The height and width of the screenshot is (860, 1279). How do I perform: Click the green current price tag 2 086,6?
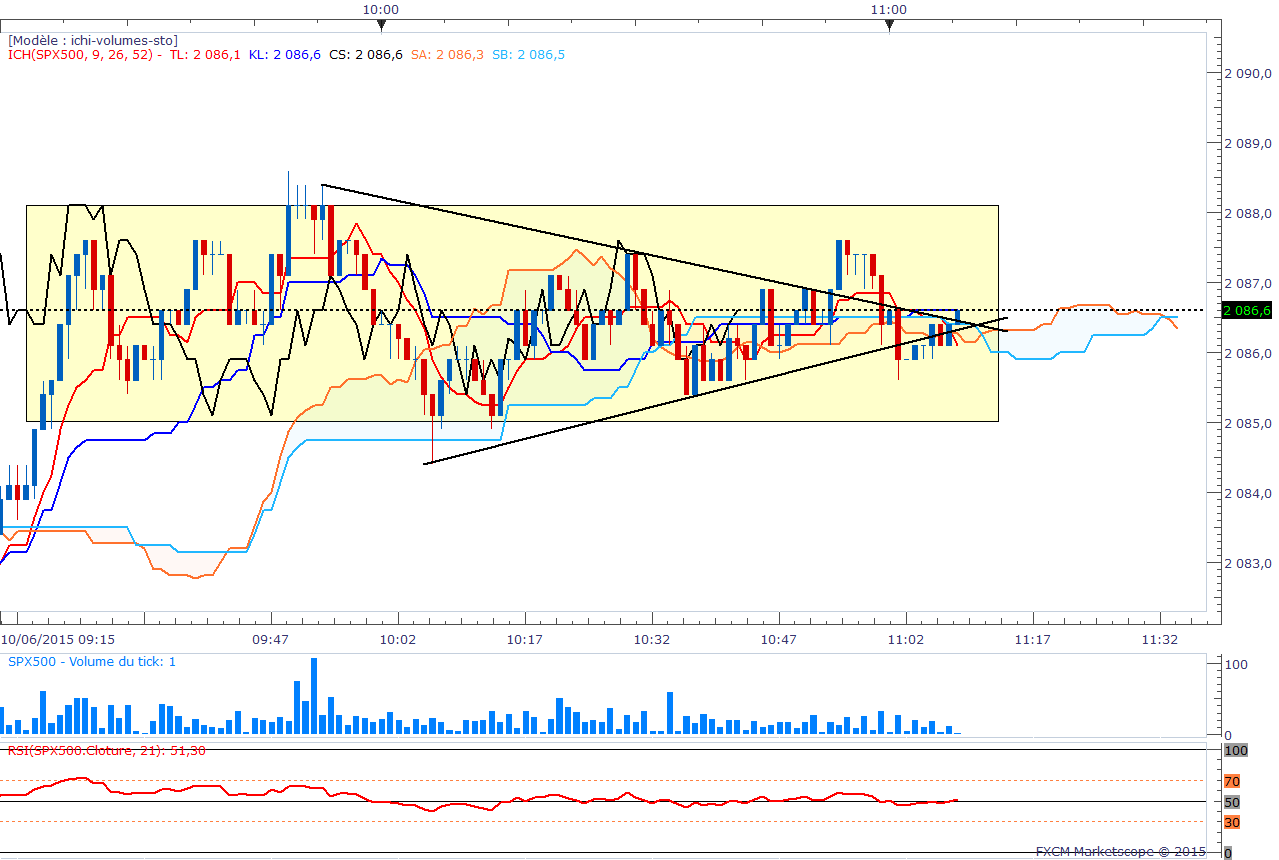pos(1246,310)
